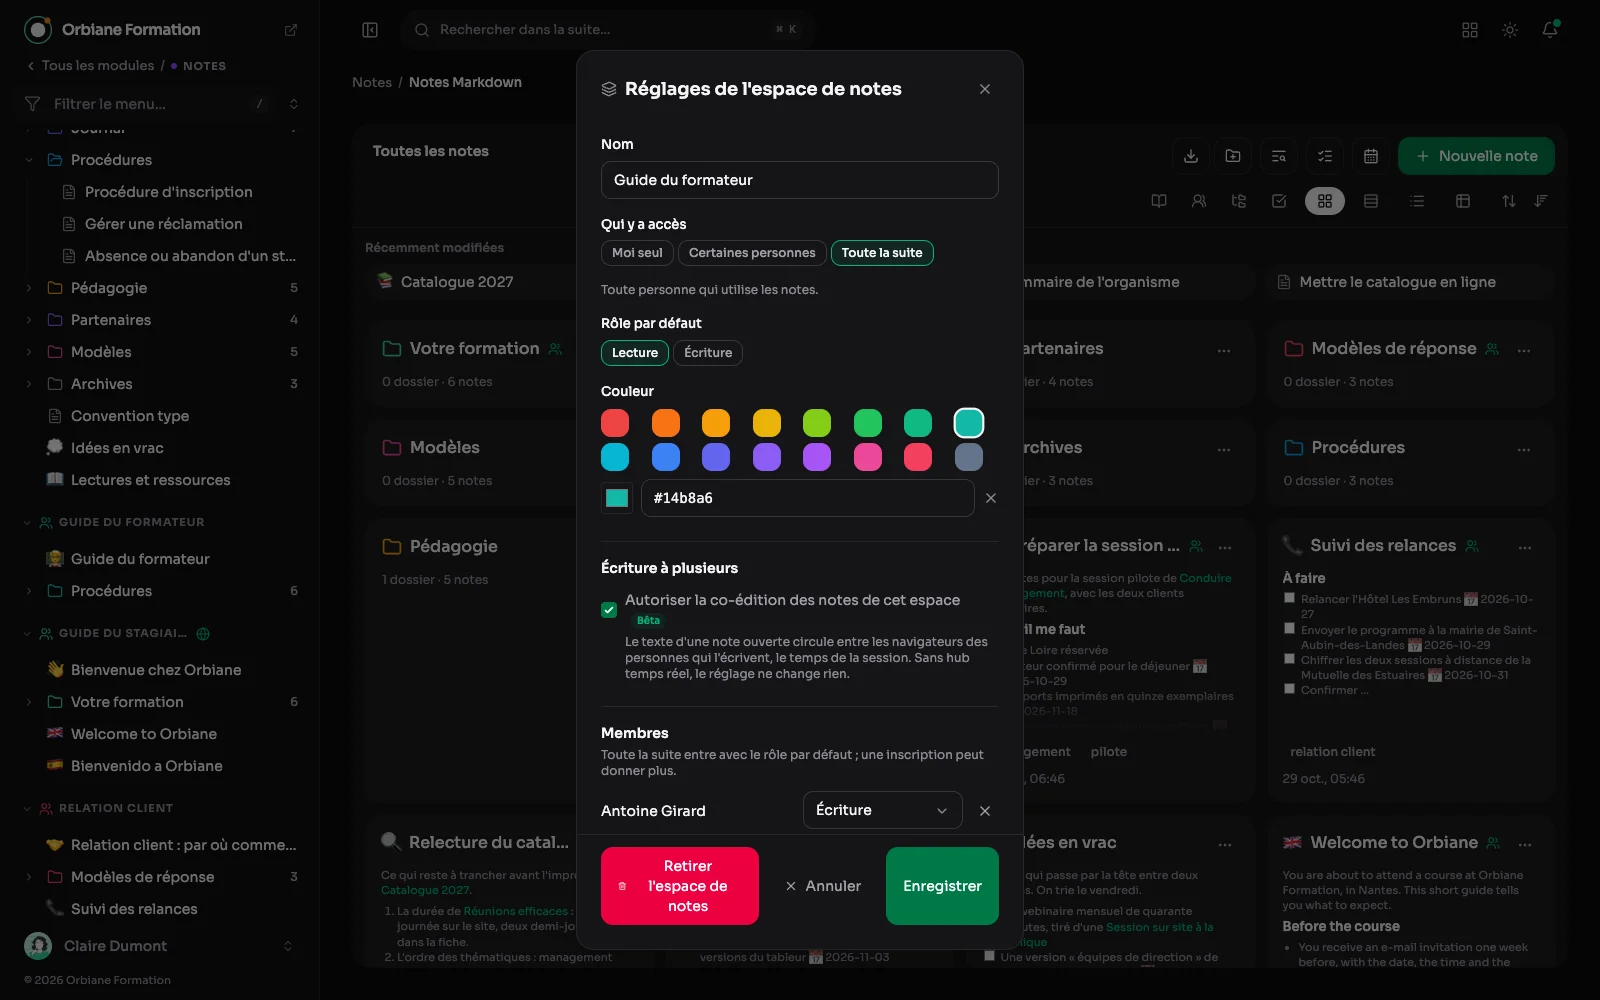Open Antoine Girard's role dropdown
Screen dimensions: 1600x1000
(883, 810)
